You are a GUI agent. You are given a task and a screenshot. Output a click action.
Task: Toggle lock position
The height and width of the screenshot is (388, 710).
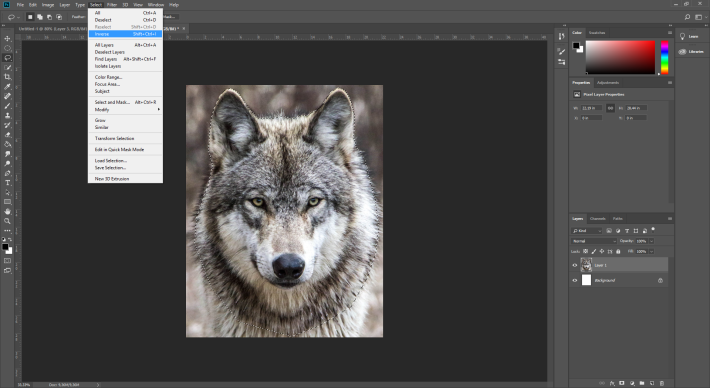pos(602,251)
